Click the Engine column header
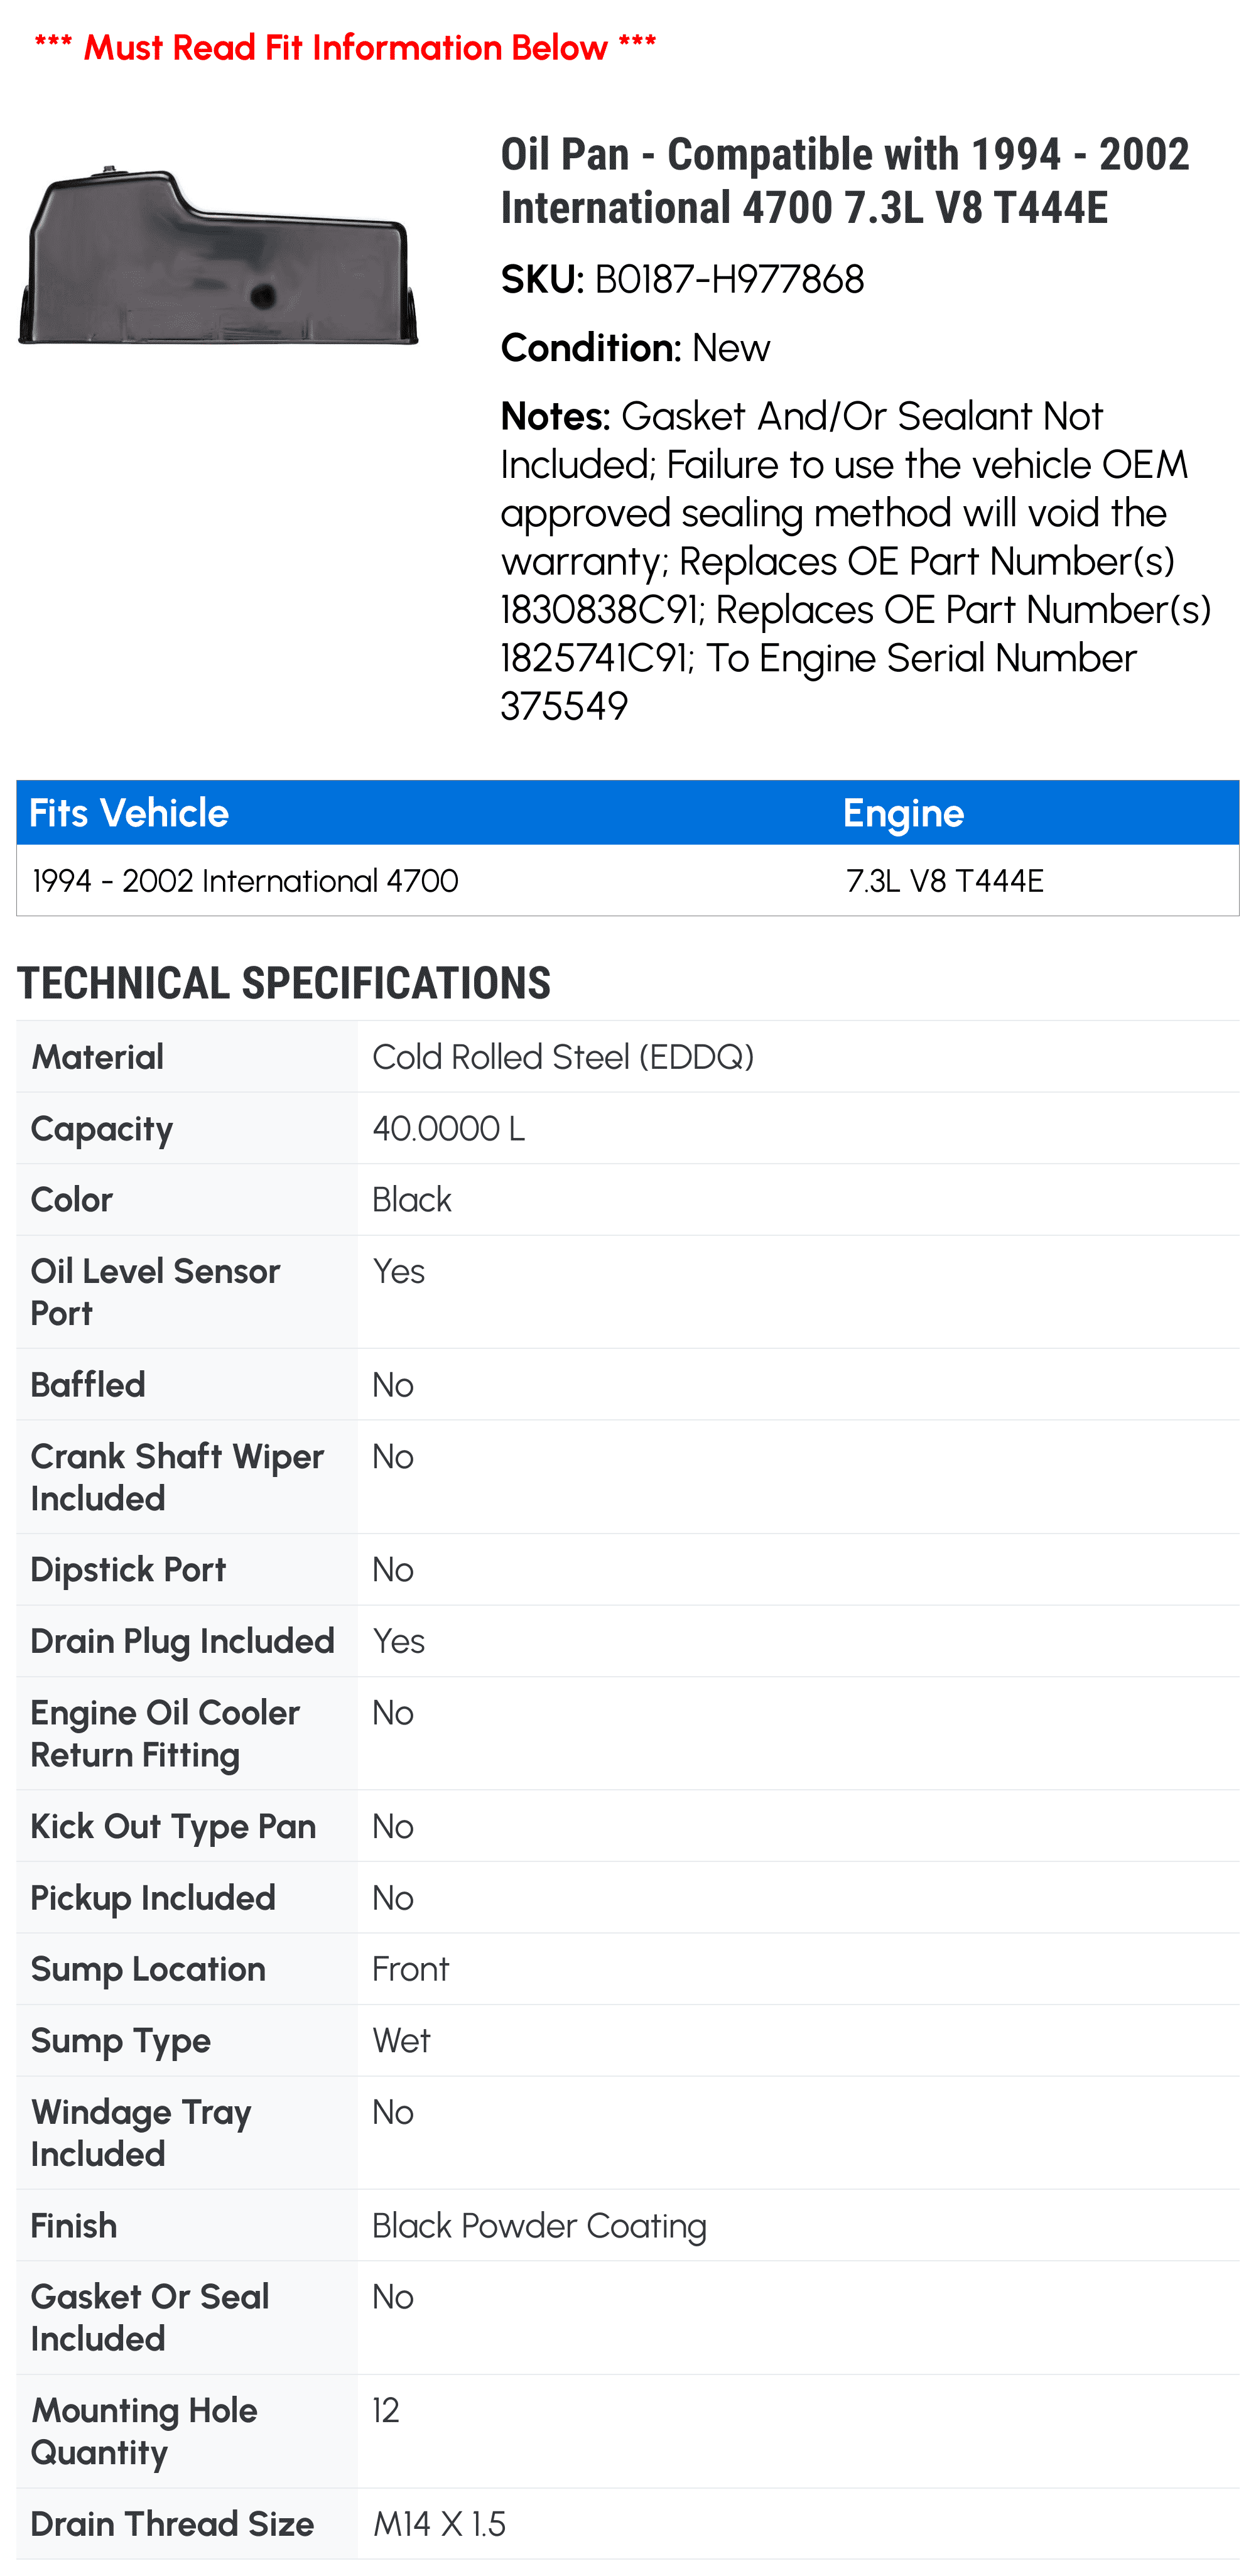 pos(903,813)
